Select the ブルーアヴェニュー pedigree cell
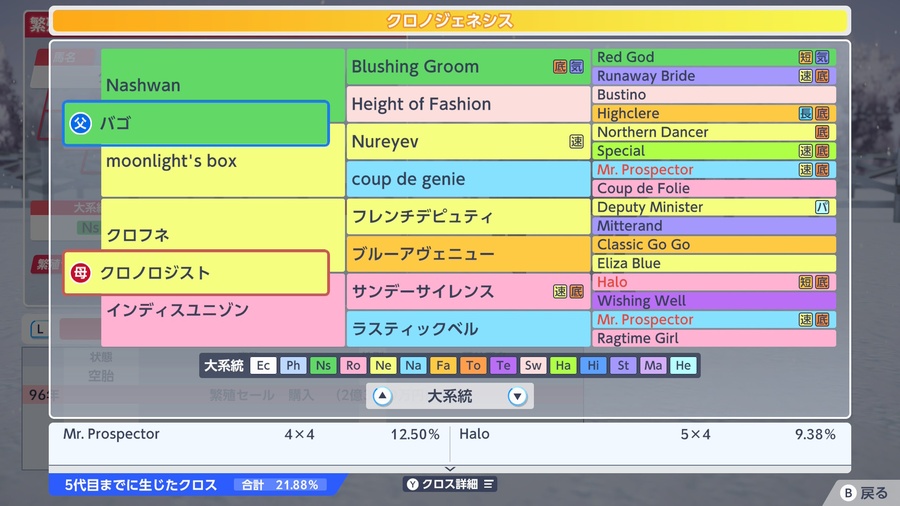Screen dimensions: 900x506 pos(468,254)
